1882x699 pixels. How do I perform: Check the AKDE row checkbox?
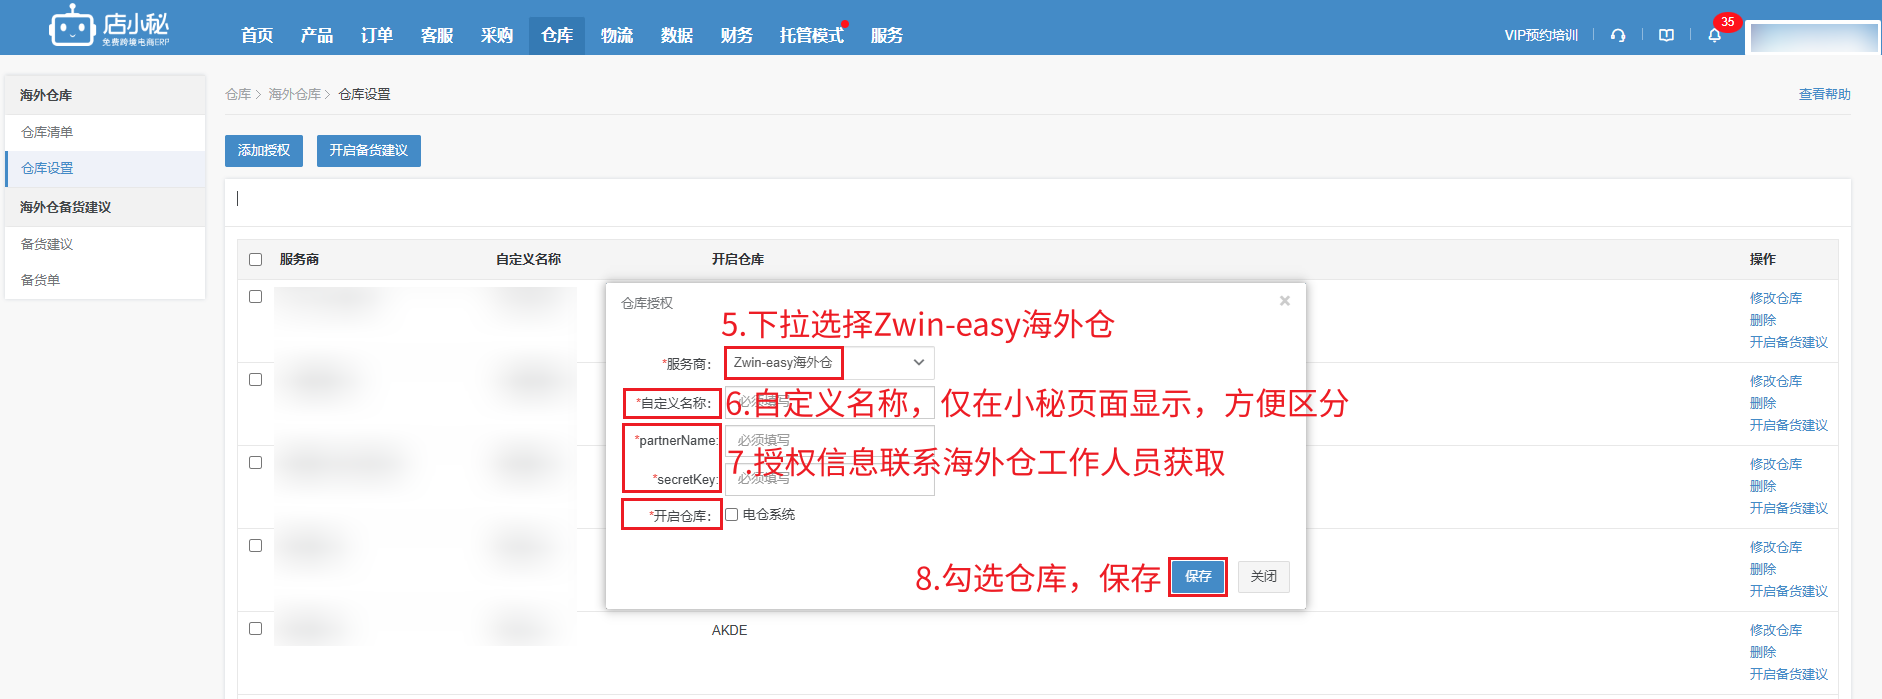click(x=256, y=629)
